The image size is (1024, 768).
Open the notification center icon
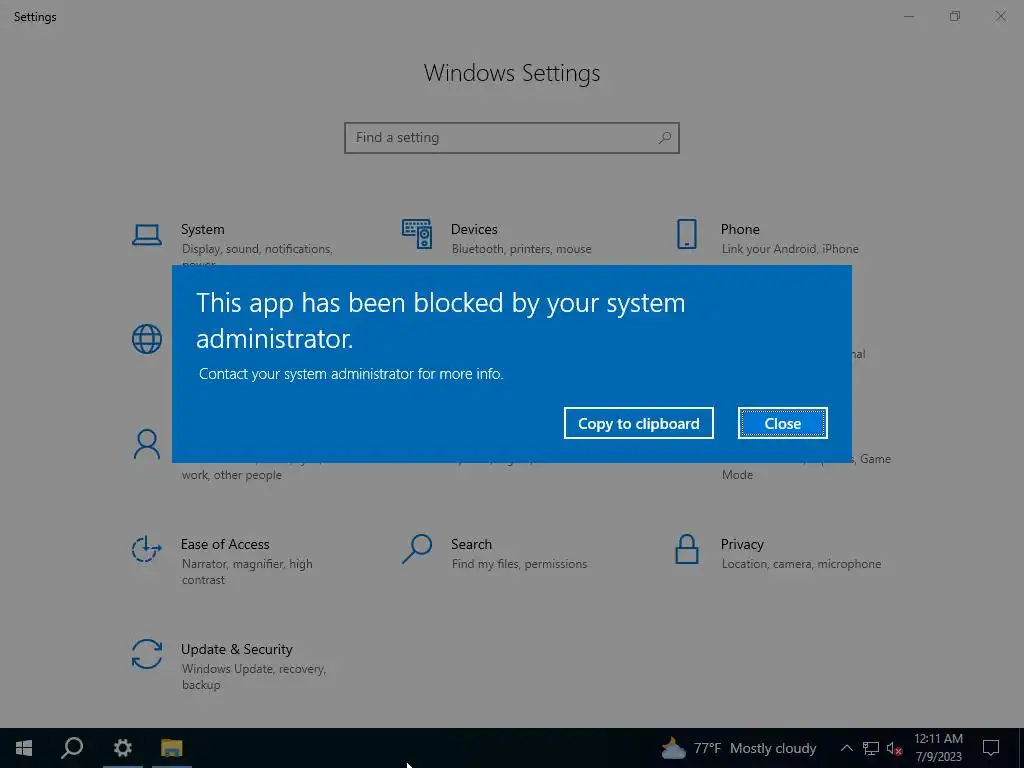(x=991, y=748)
